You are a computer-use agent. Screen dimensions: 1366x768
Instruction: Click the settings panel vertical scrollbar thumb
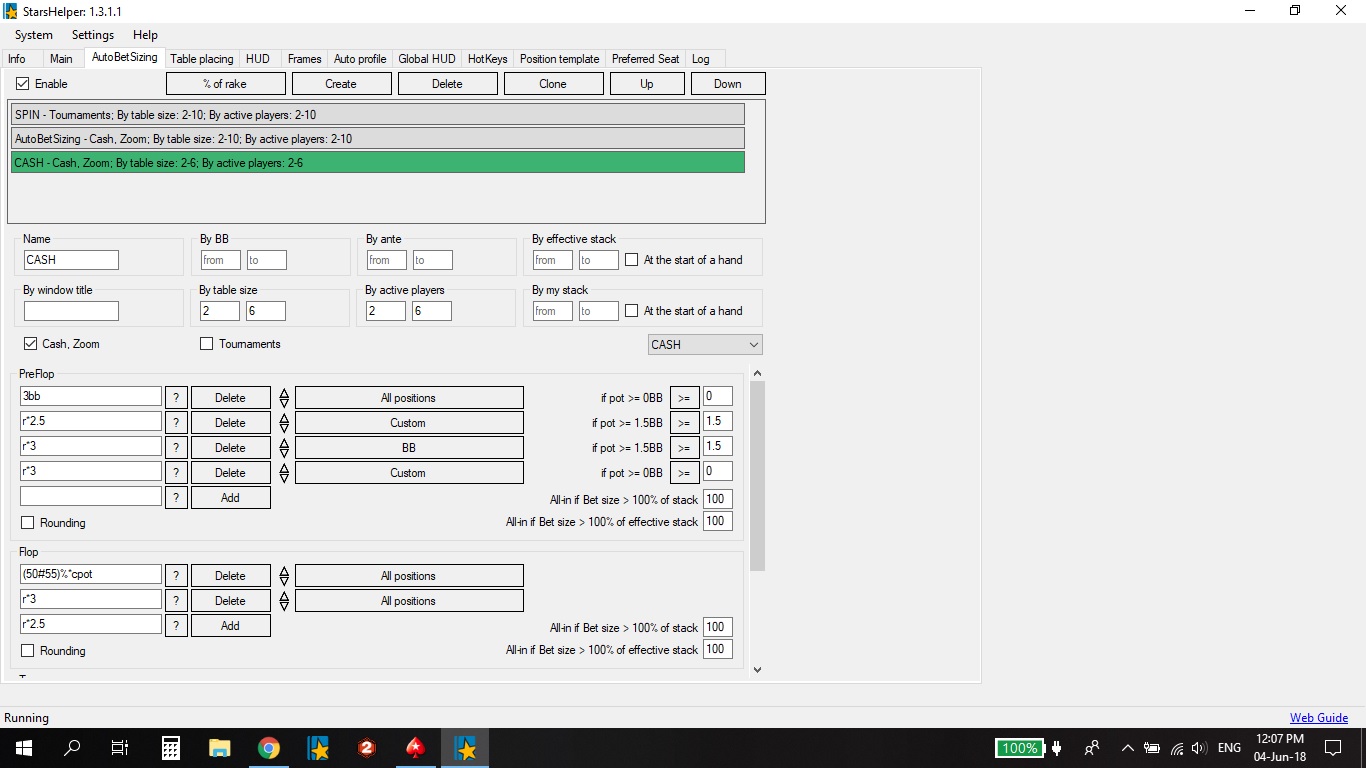757,476
